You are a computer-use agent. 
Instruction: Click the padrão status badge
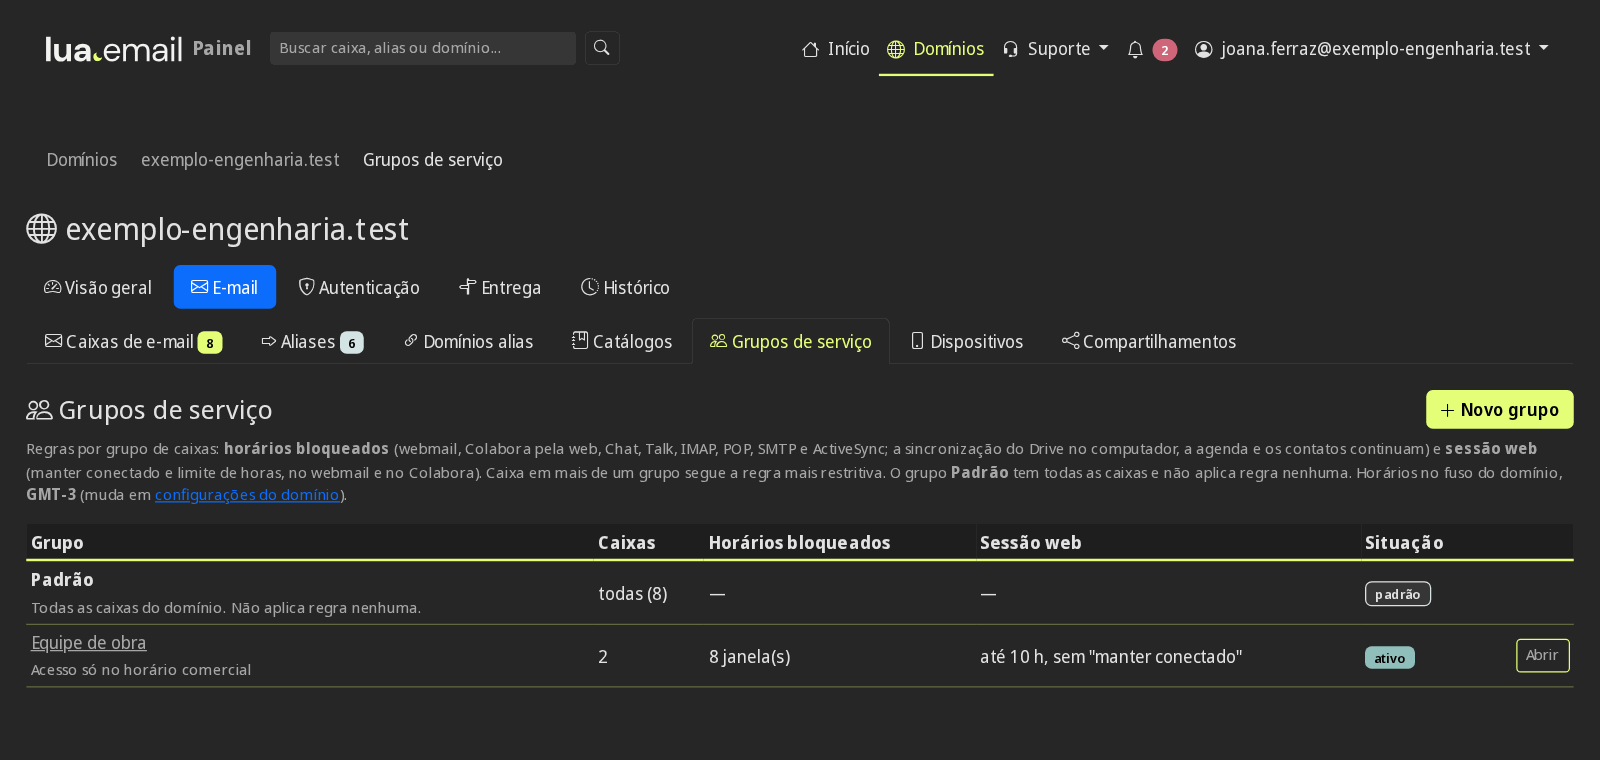pos(1398,594)
